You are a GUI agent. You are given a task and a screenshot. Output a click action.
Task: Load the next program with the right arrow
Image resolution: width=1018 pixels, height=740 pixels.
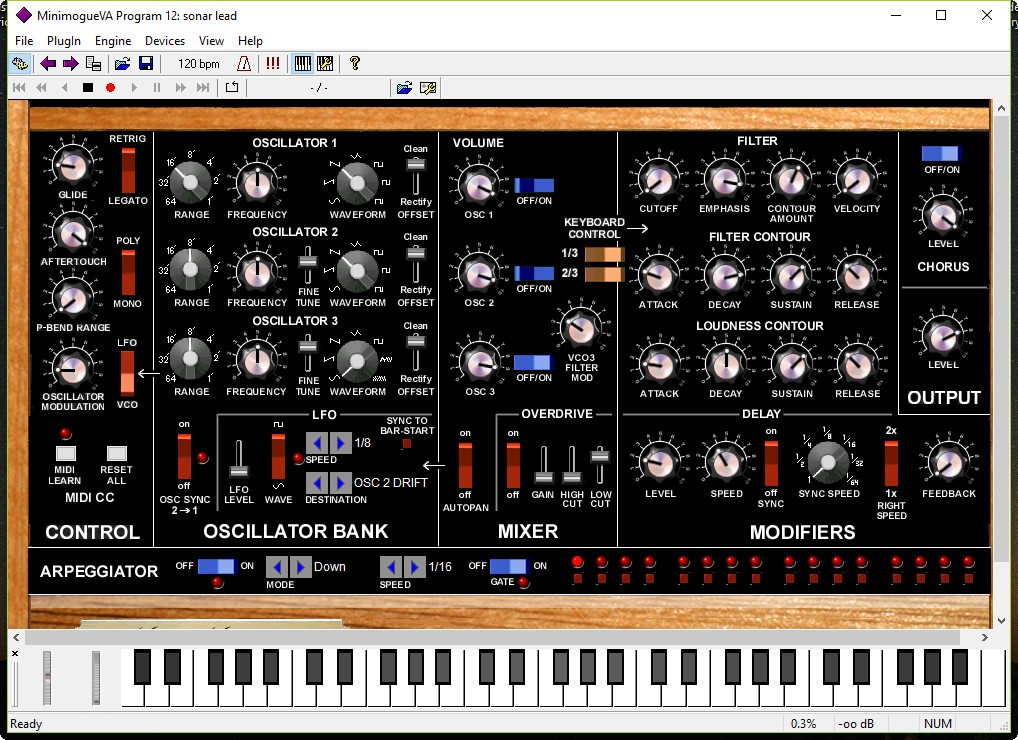click(70, 64)
